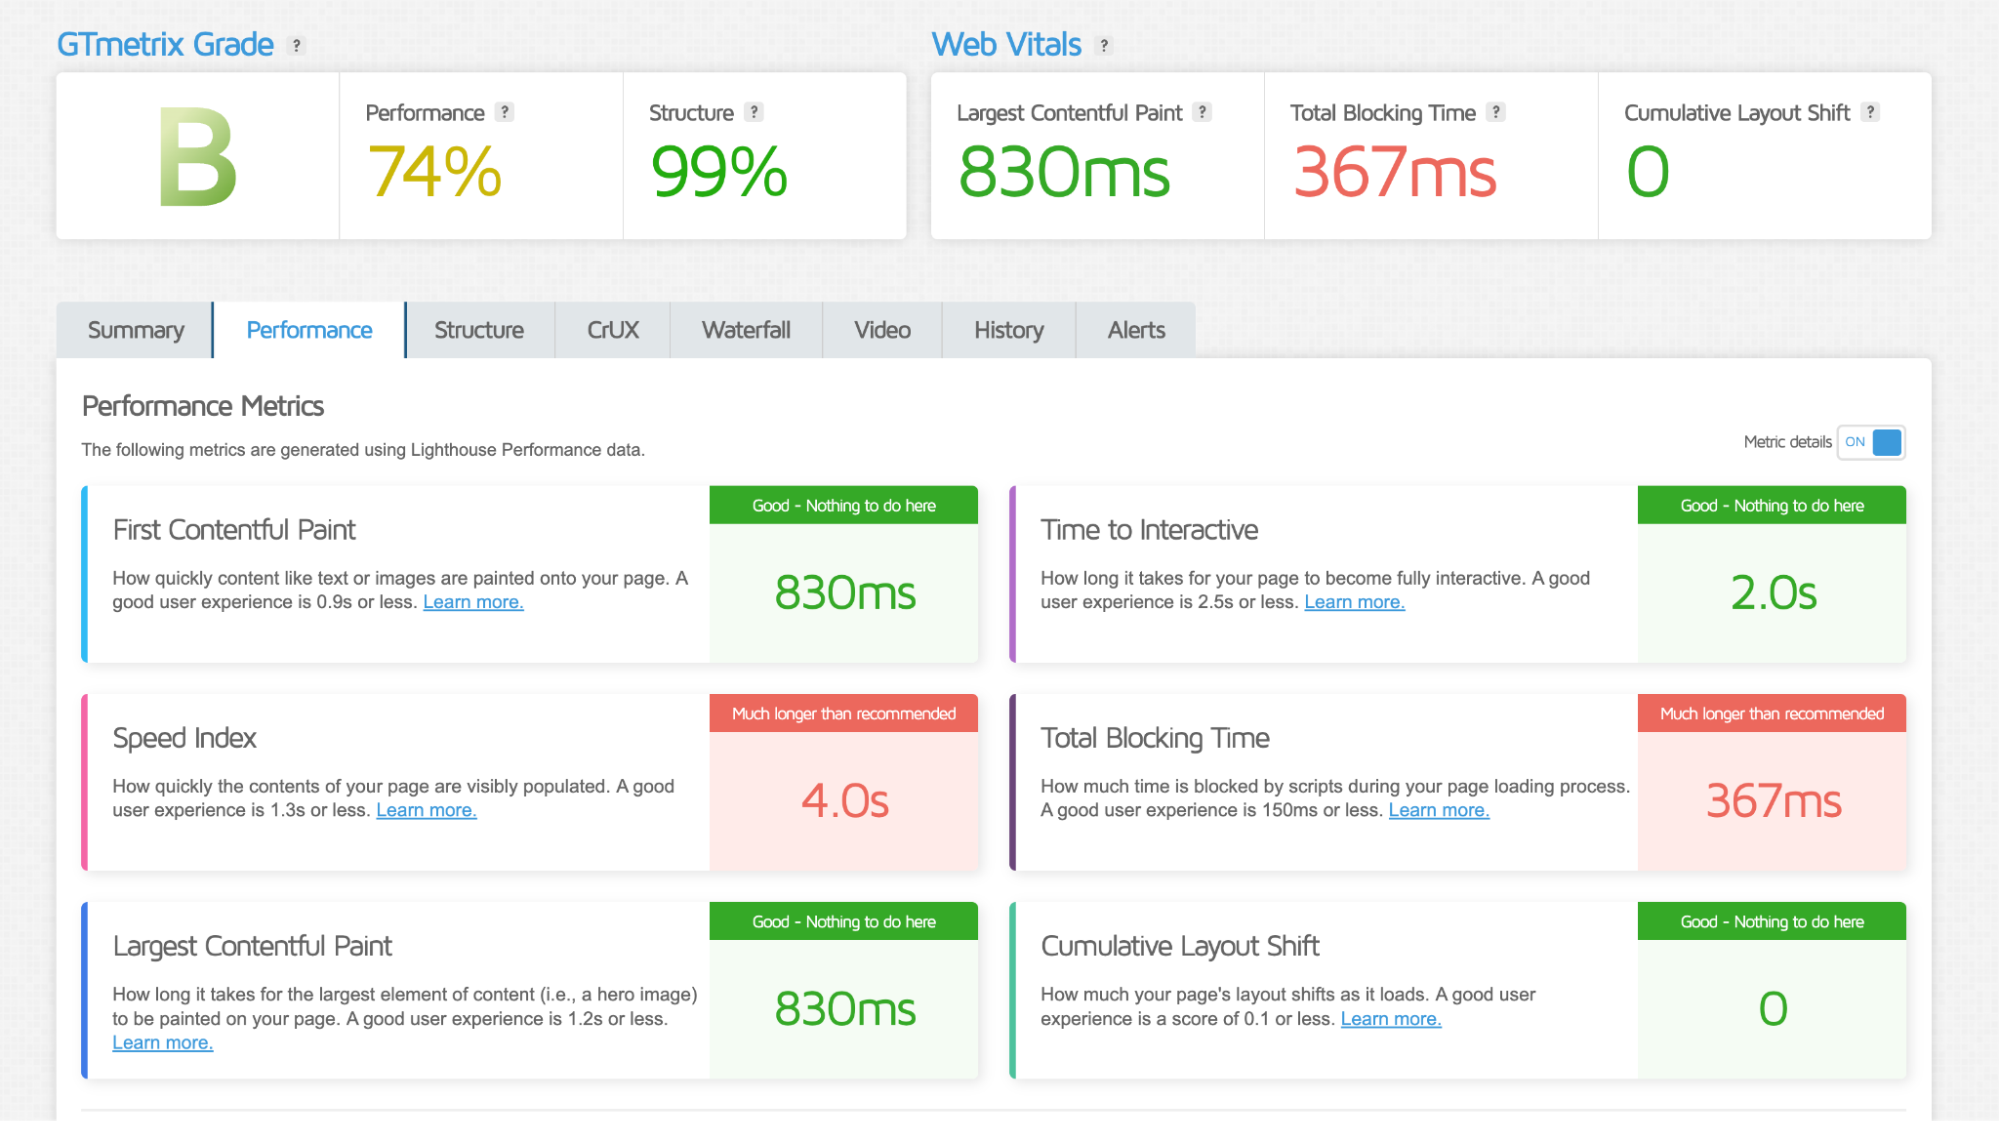Screen dimensions: 1999x1121
Task: Click the 830ms value in Web Vitals
Action: pyautogui.click(x=1064, y=172)
